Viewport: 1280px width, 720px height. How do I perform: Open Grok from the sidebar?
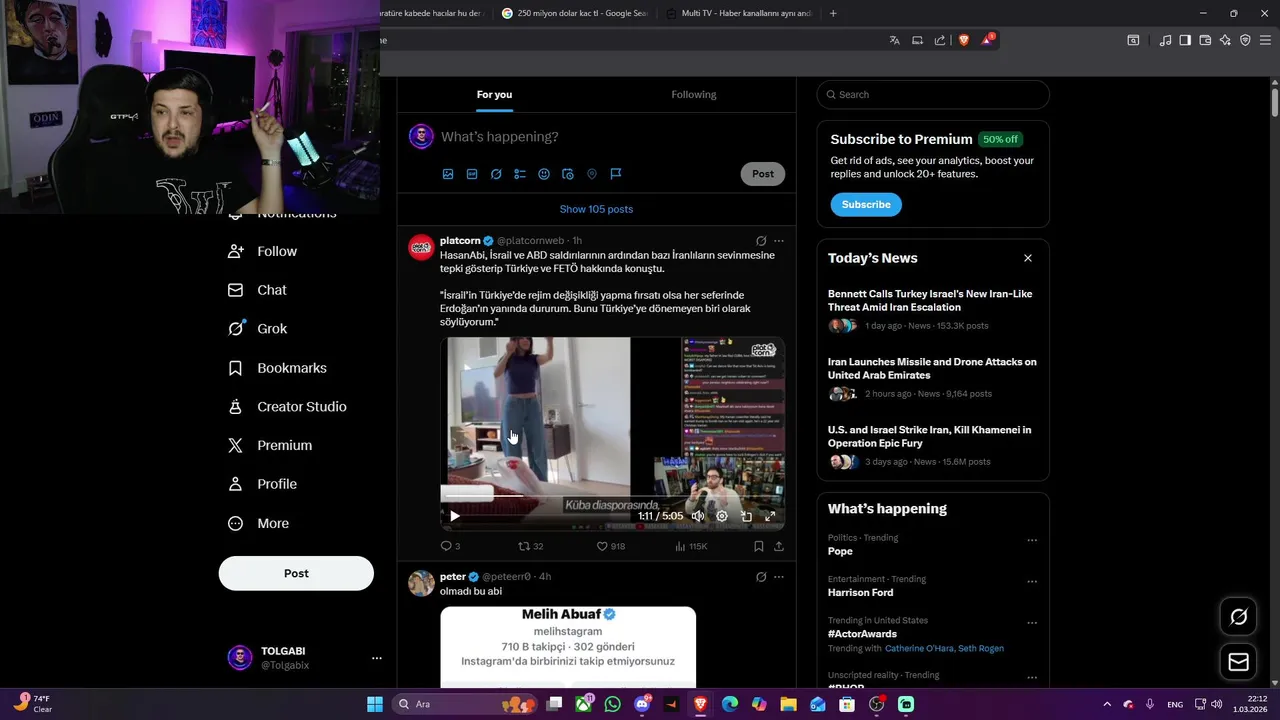tap(257, 329)
